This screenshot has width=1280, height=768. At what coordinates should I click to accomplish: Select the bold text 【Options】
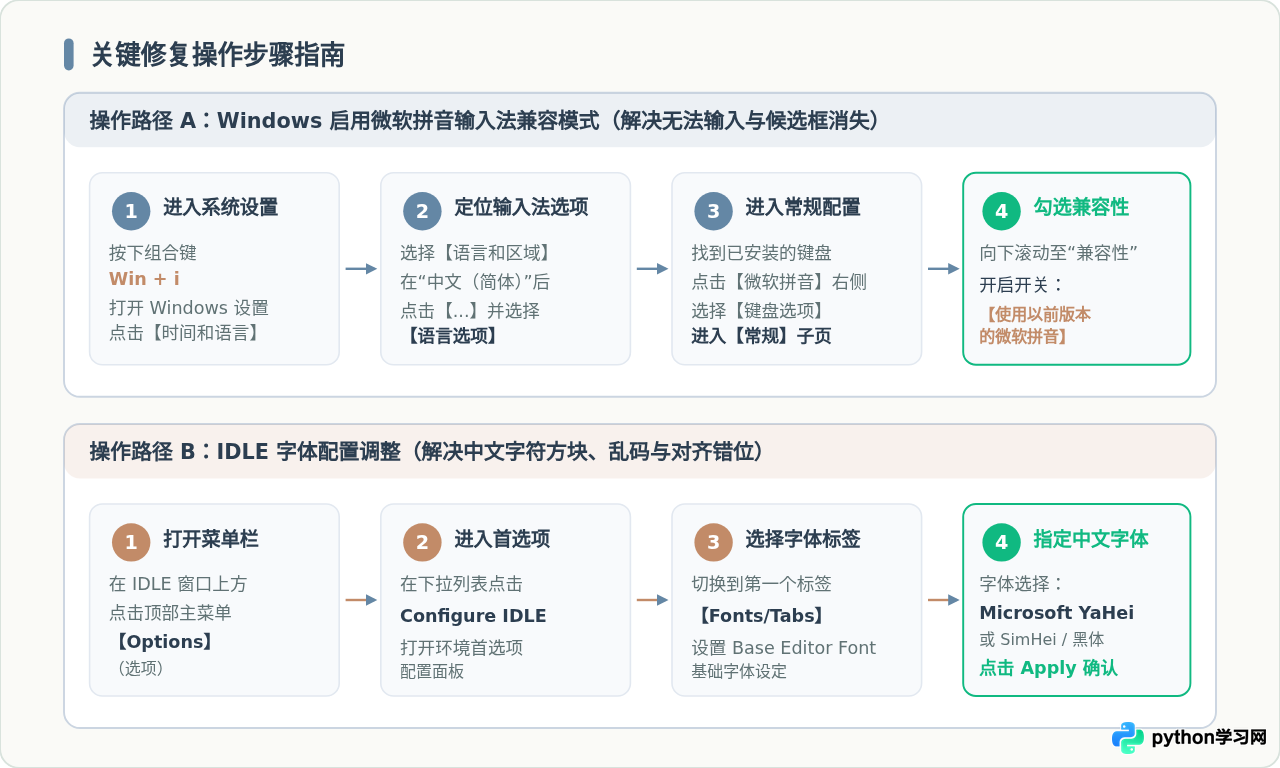[165, 642]
